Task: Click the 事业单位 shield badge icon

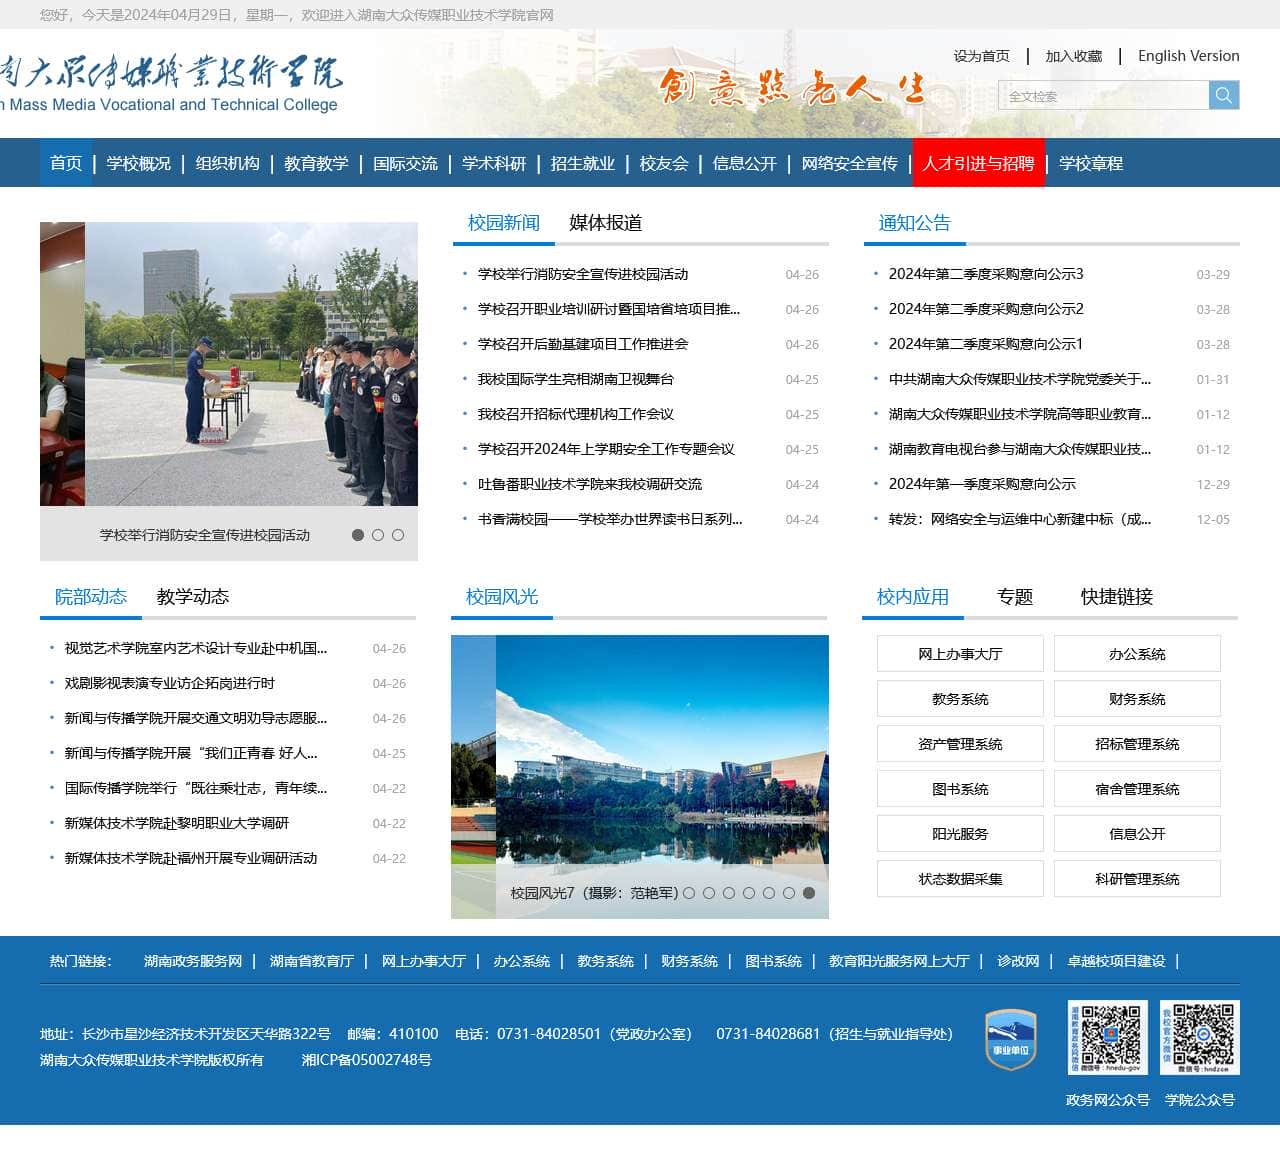Action: [x=1010, y=1039]
